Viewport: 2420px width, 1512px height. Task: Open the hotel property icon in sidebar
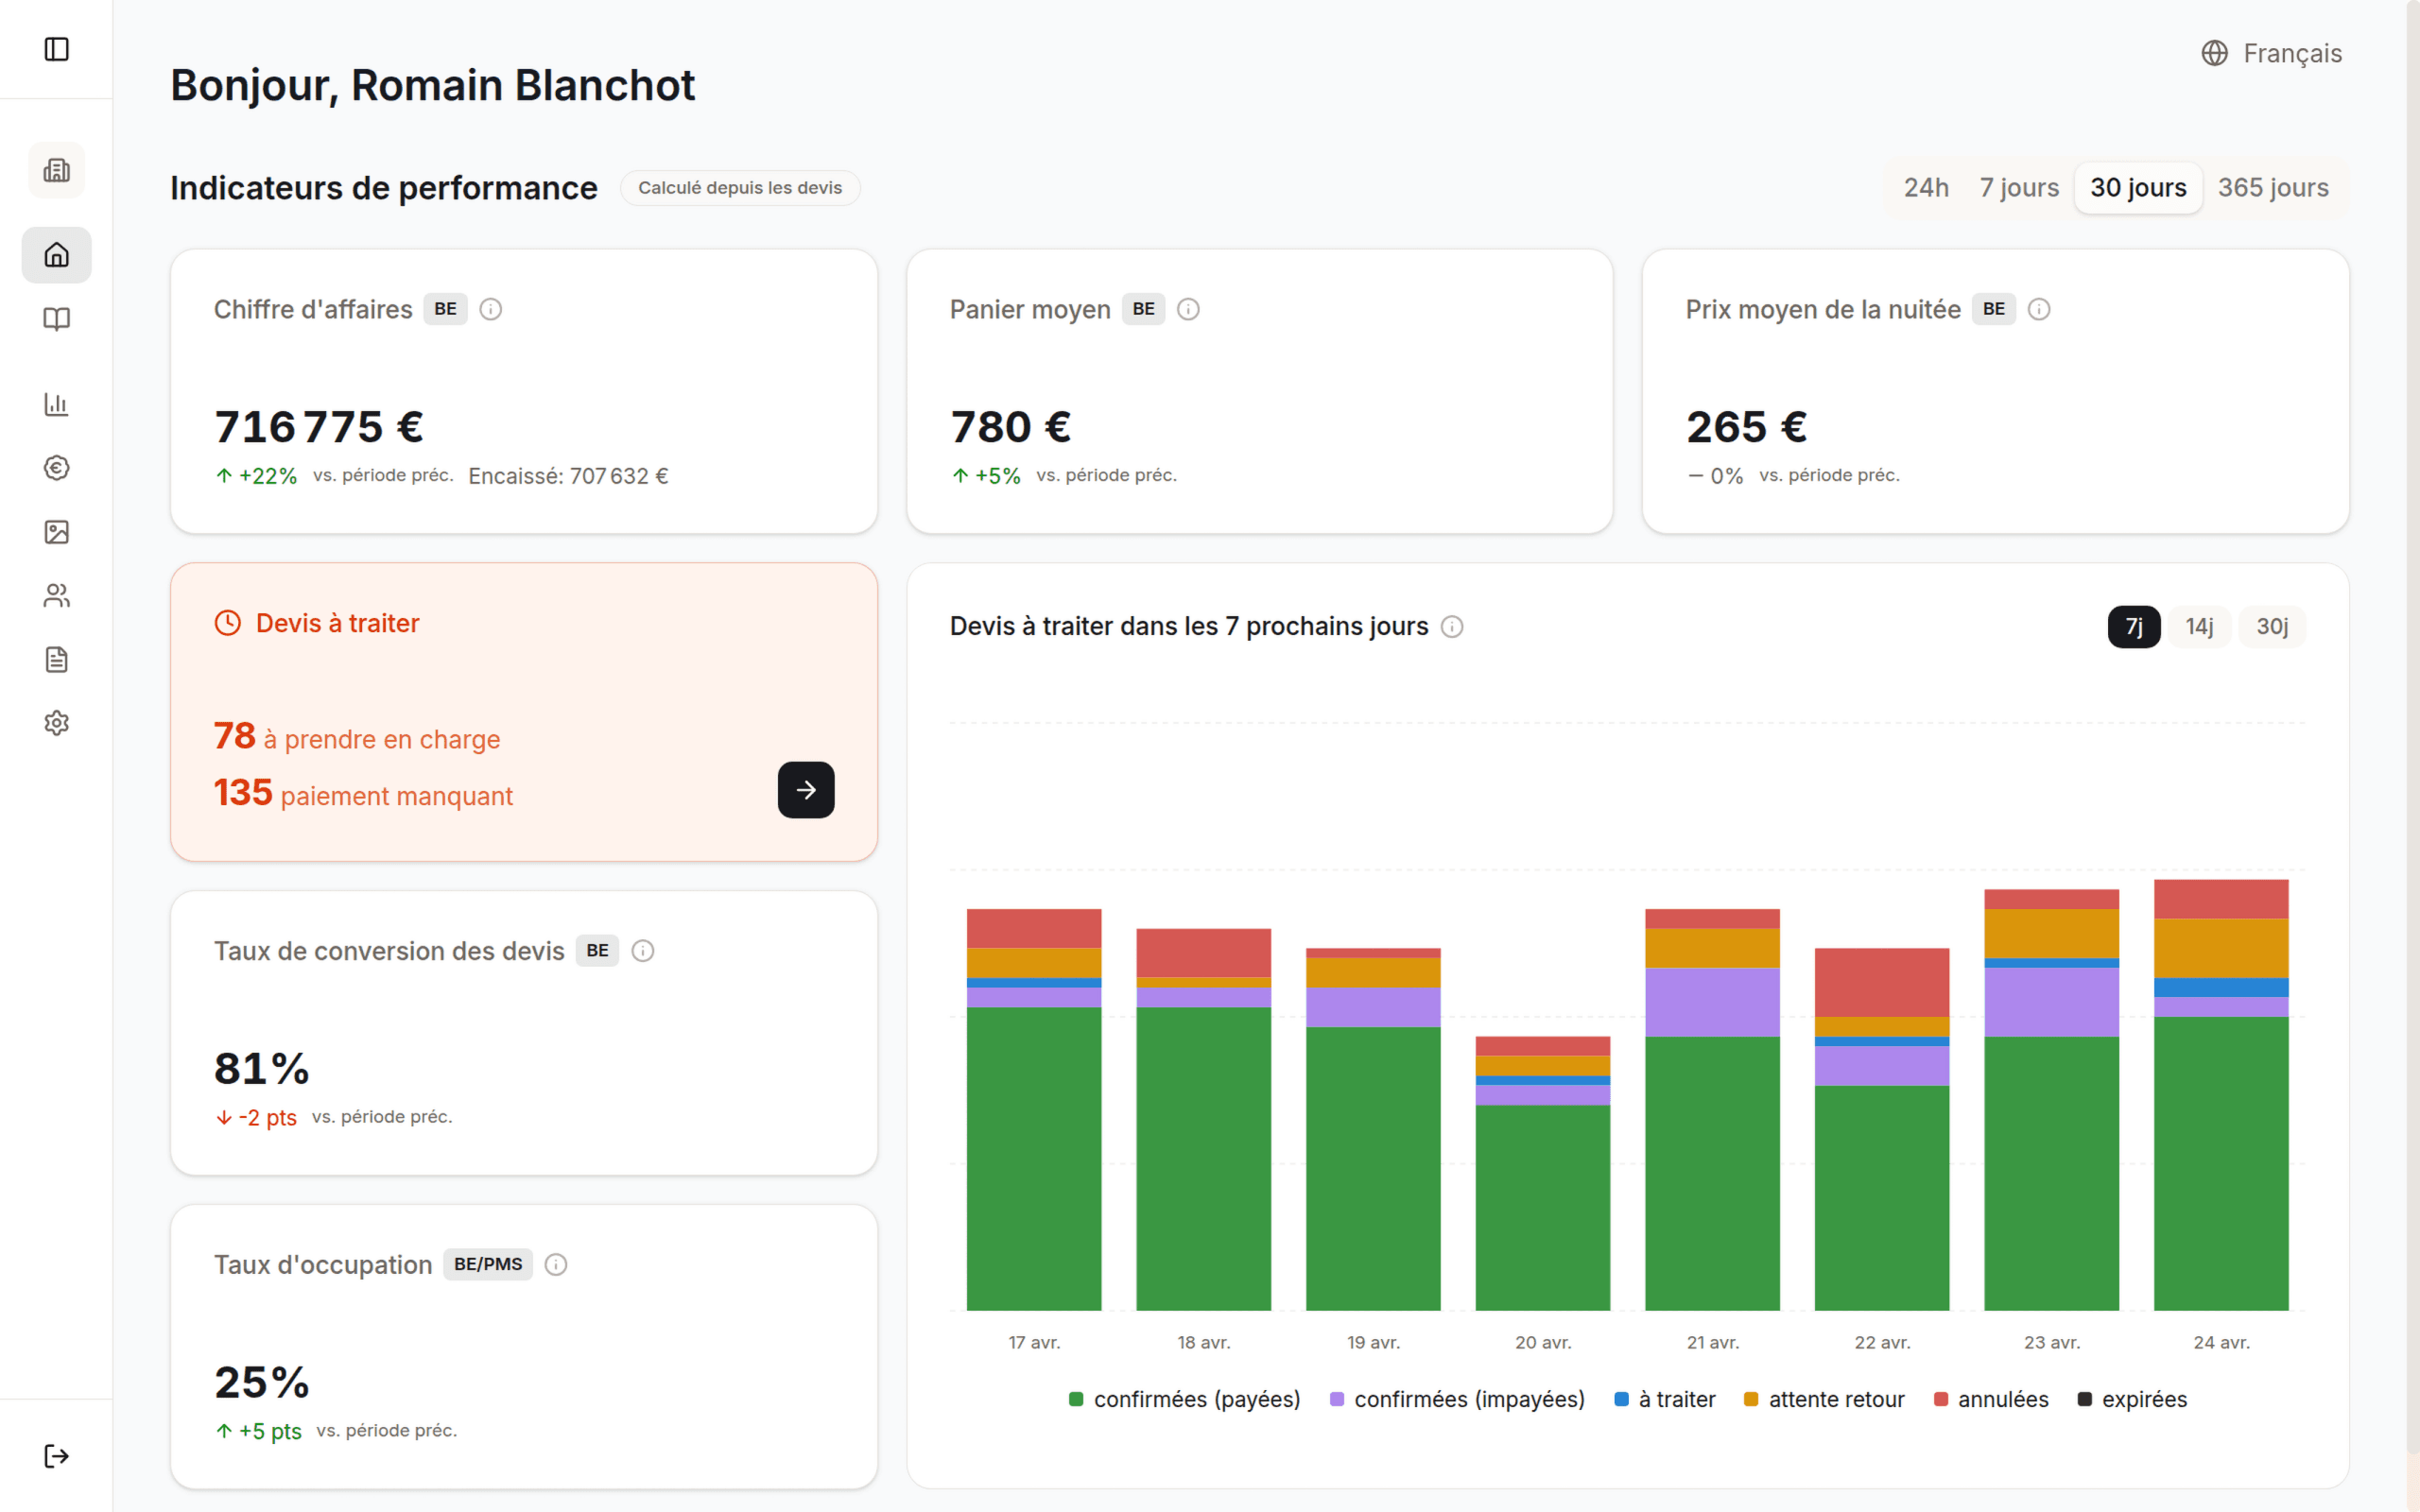[57, 170]
